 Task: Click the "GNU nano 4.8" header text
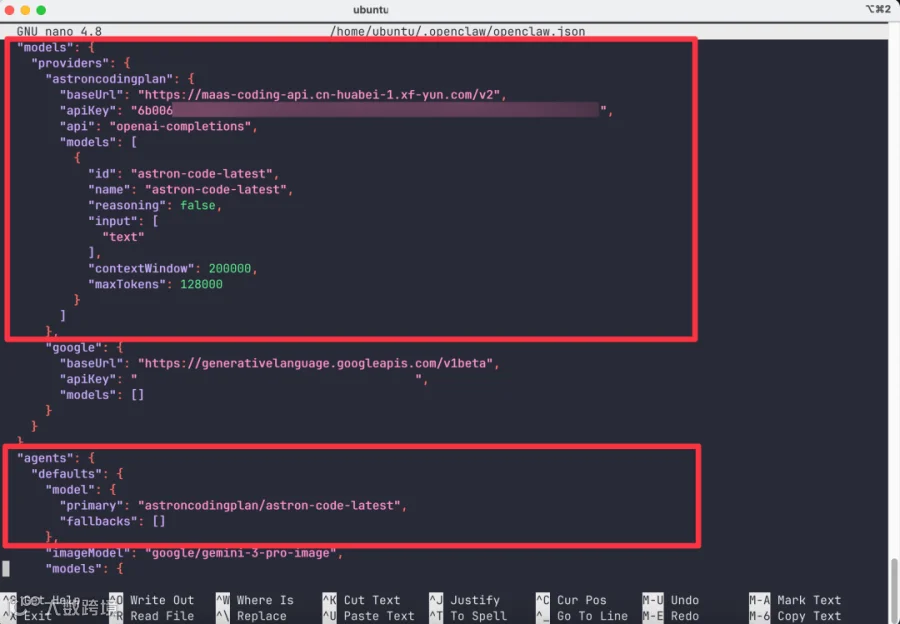59,31
